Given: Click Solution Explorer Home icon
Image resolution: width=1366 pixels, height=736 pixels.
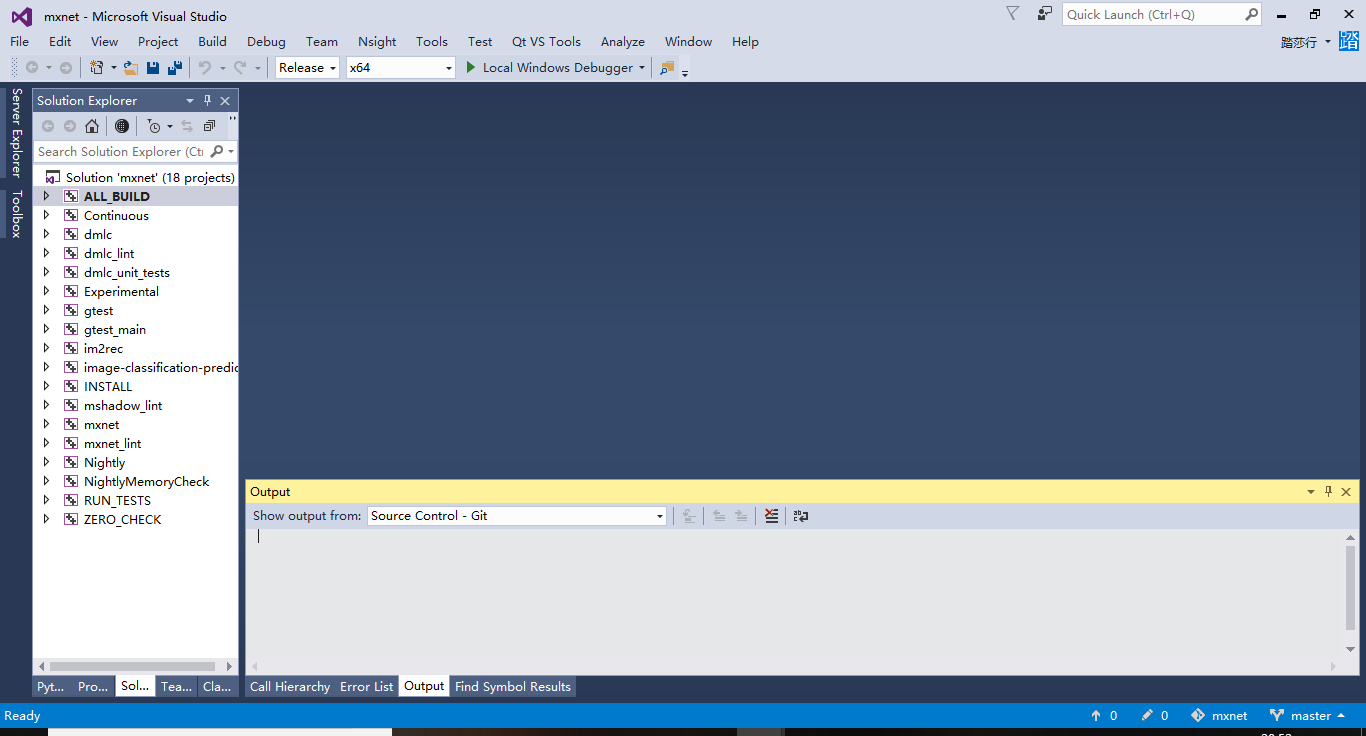Looking at the screenshot, I should click(92, 126).
